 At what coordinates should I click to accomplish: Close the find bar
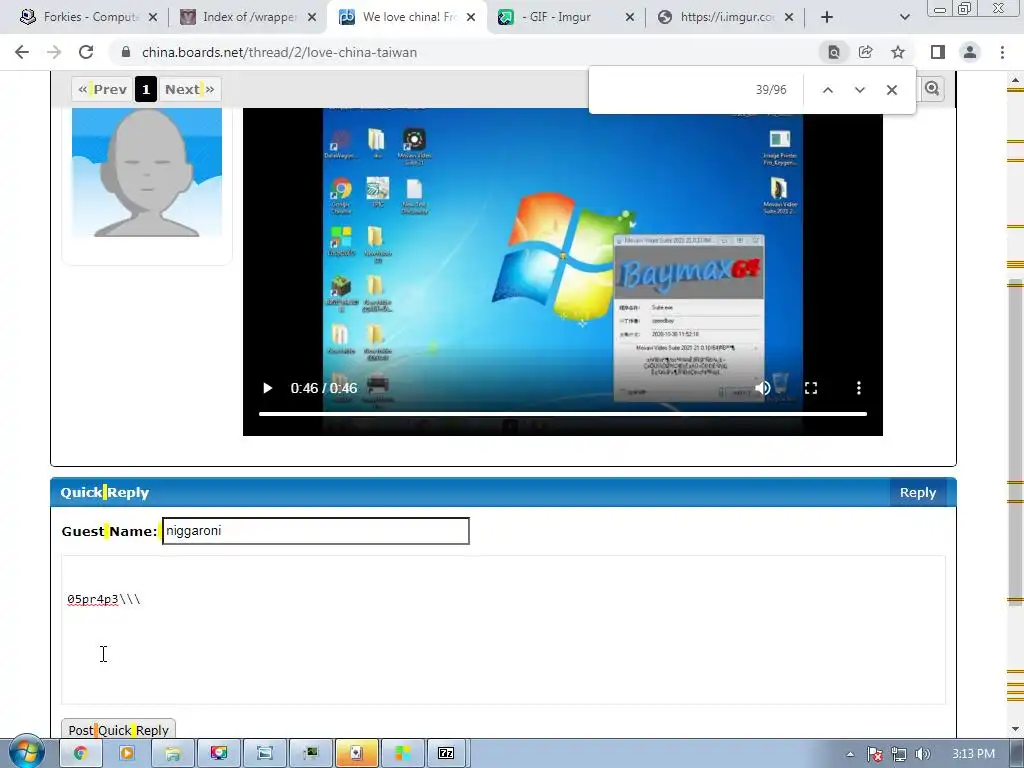point(891,90)
